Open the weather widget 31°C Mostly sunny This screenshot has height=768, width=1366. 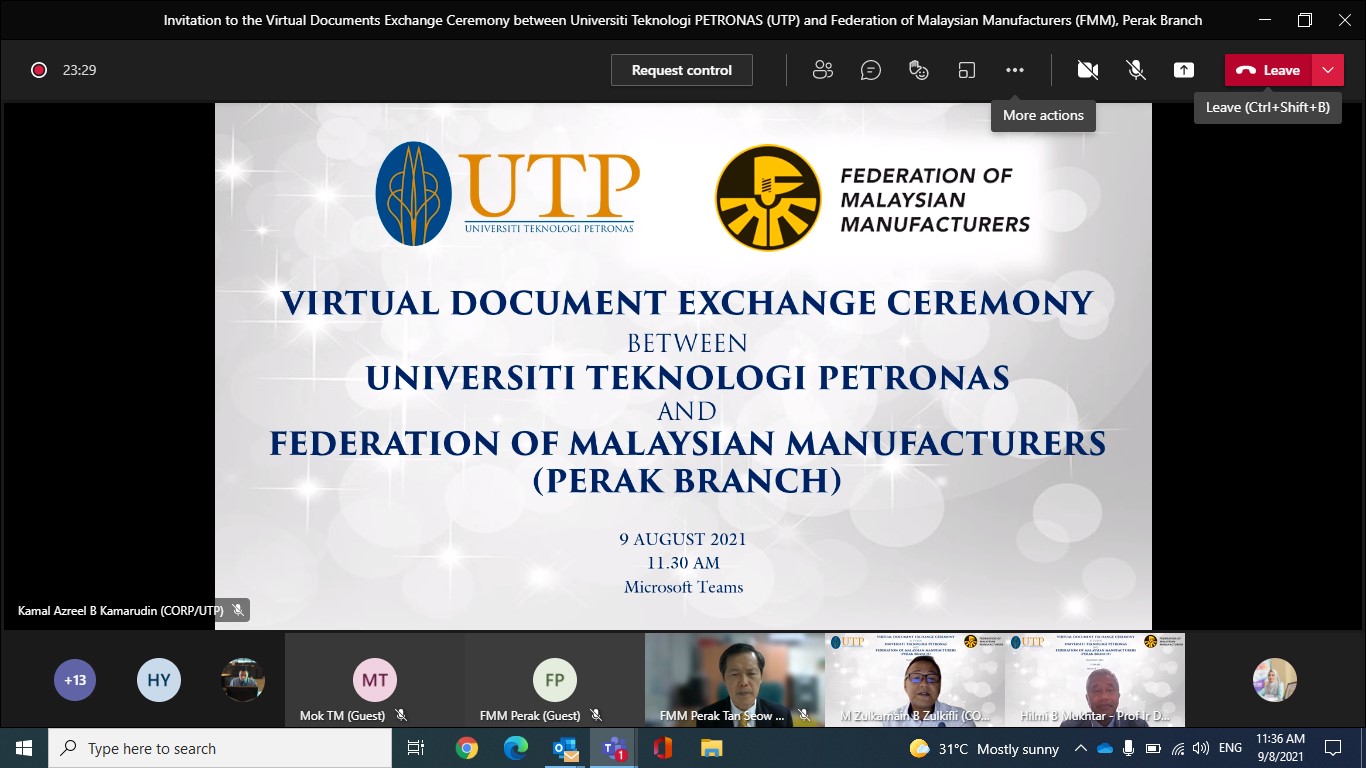[x=984, y=748]
